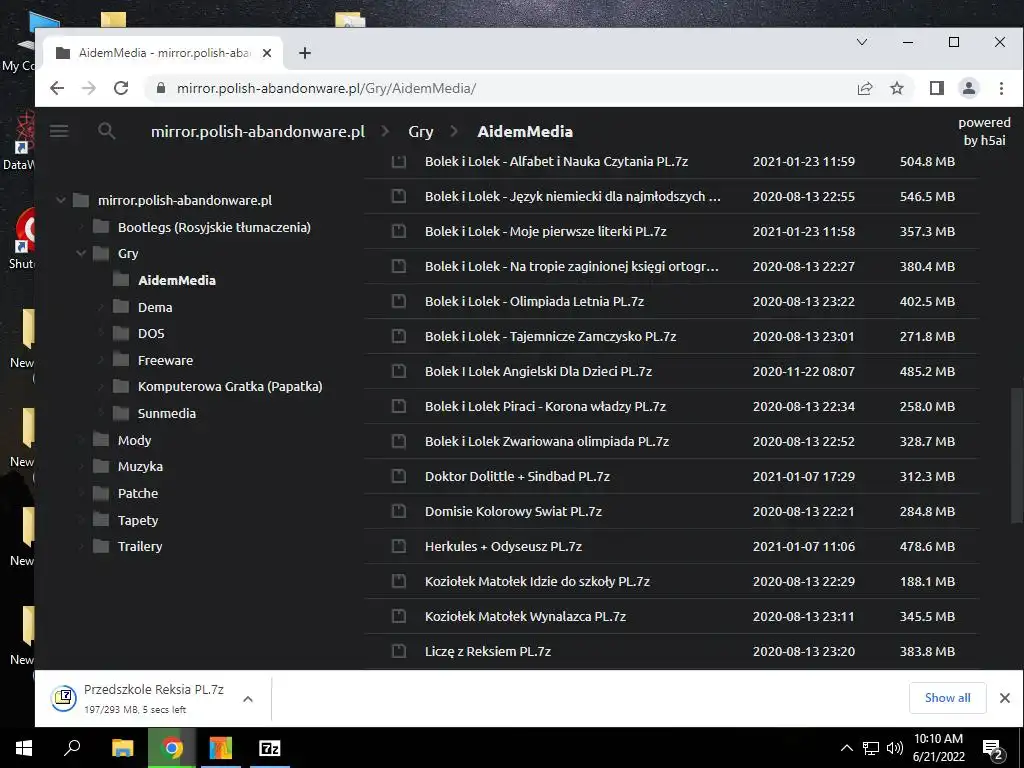Open Chrome three-dot menu
This screenshot has height=768, width=1024.
pos(1001,88)
